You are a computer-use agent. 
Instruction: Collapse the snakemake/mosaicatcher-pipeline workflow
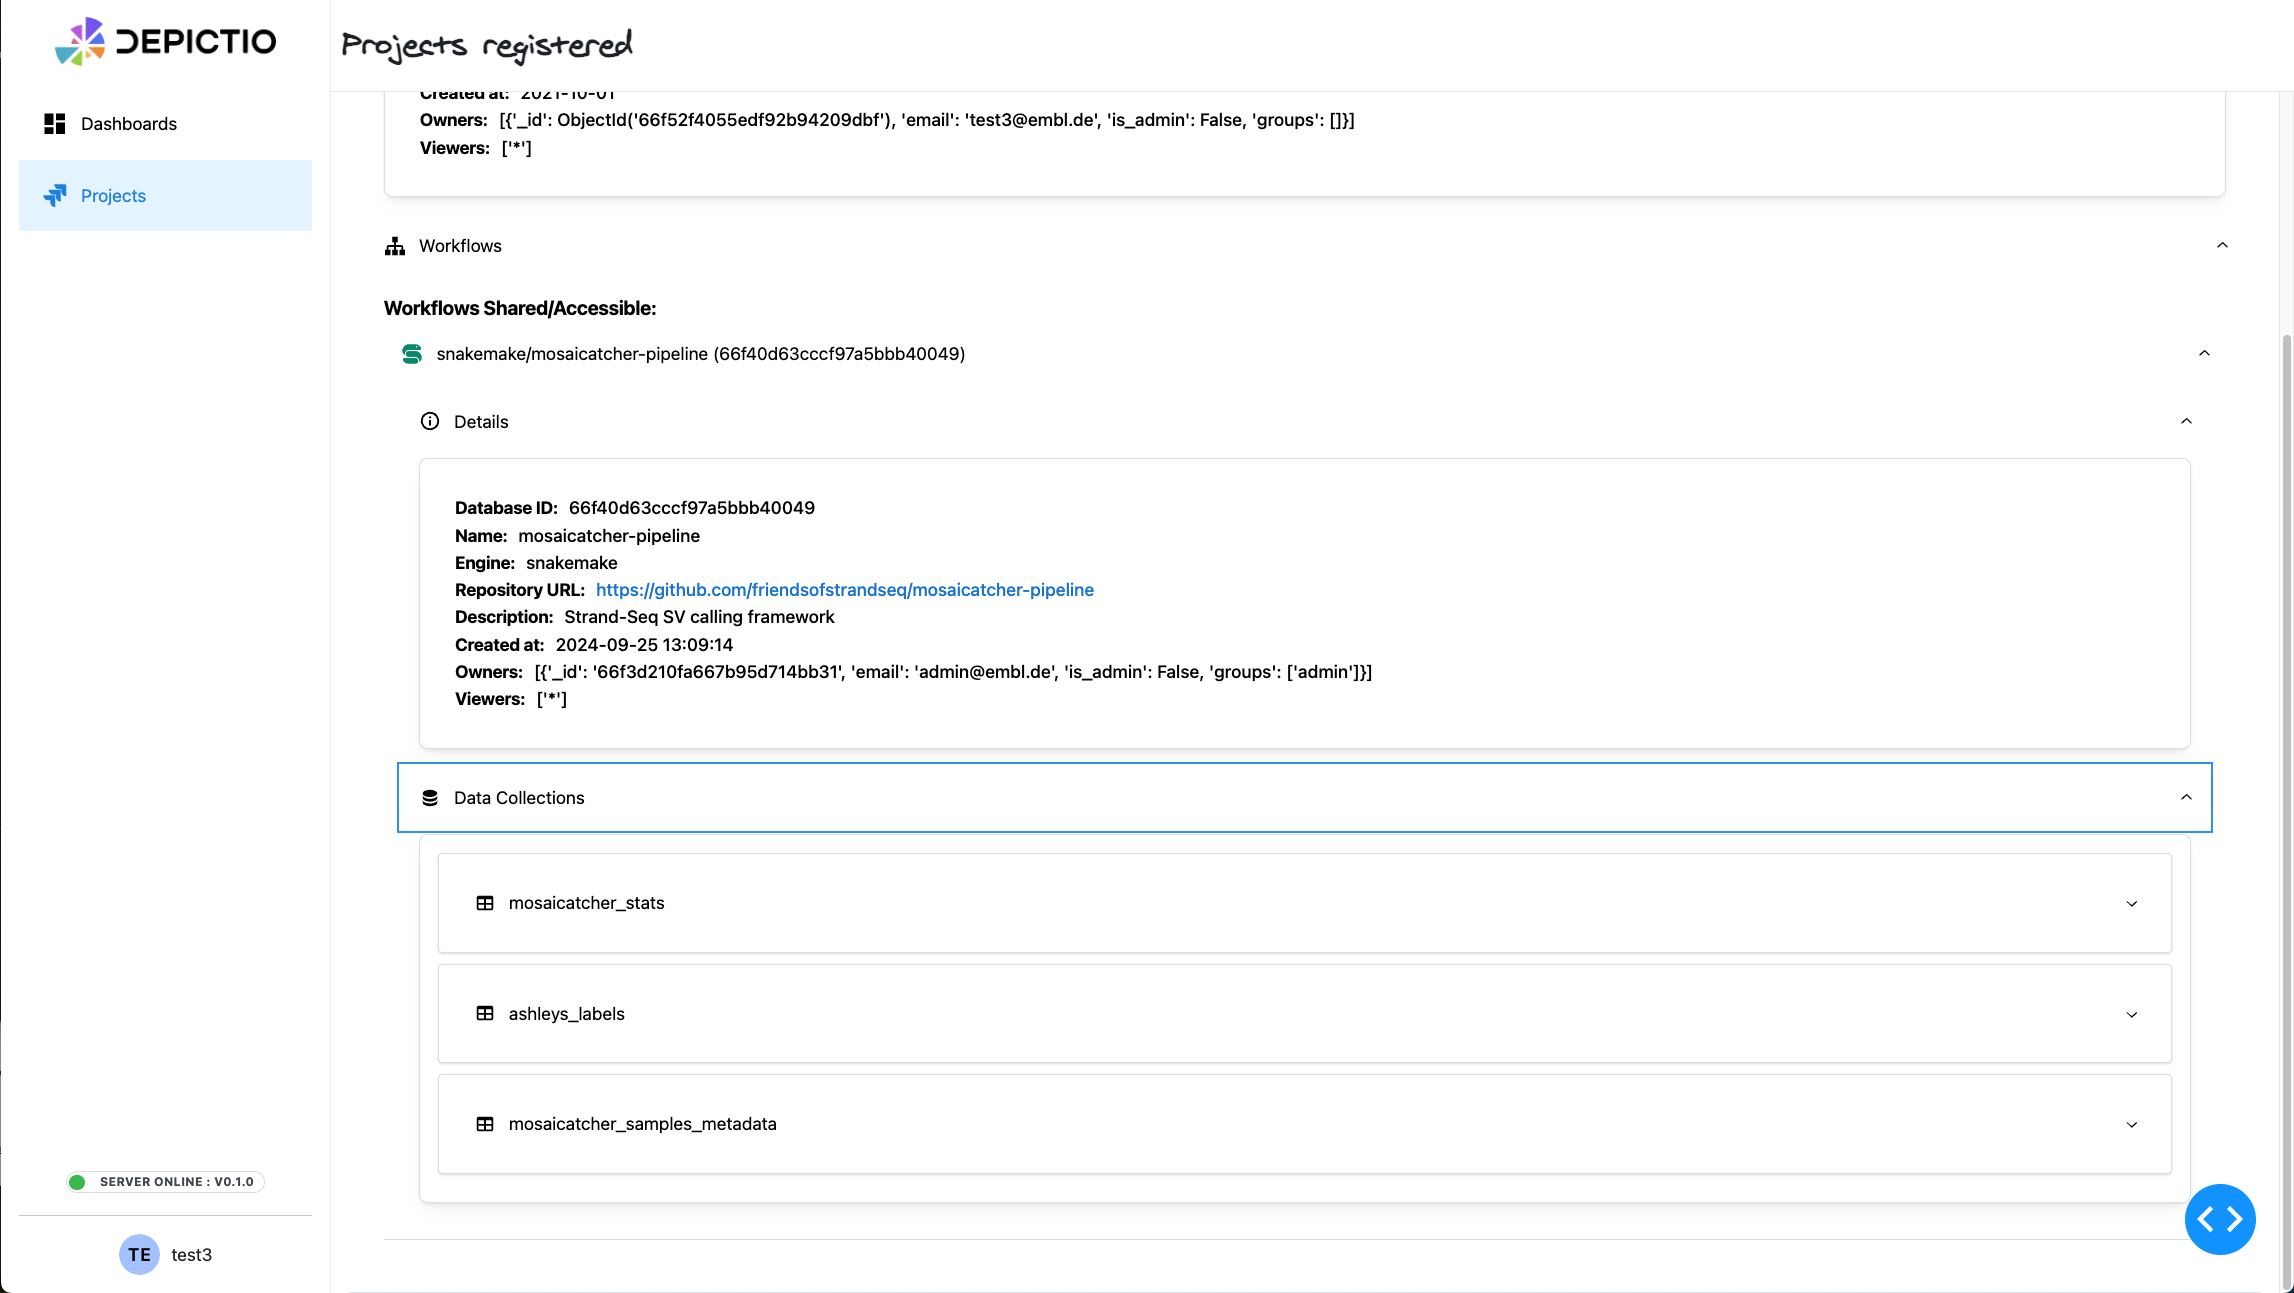2204,353
